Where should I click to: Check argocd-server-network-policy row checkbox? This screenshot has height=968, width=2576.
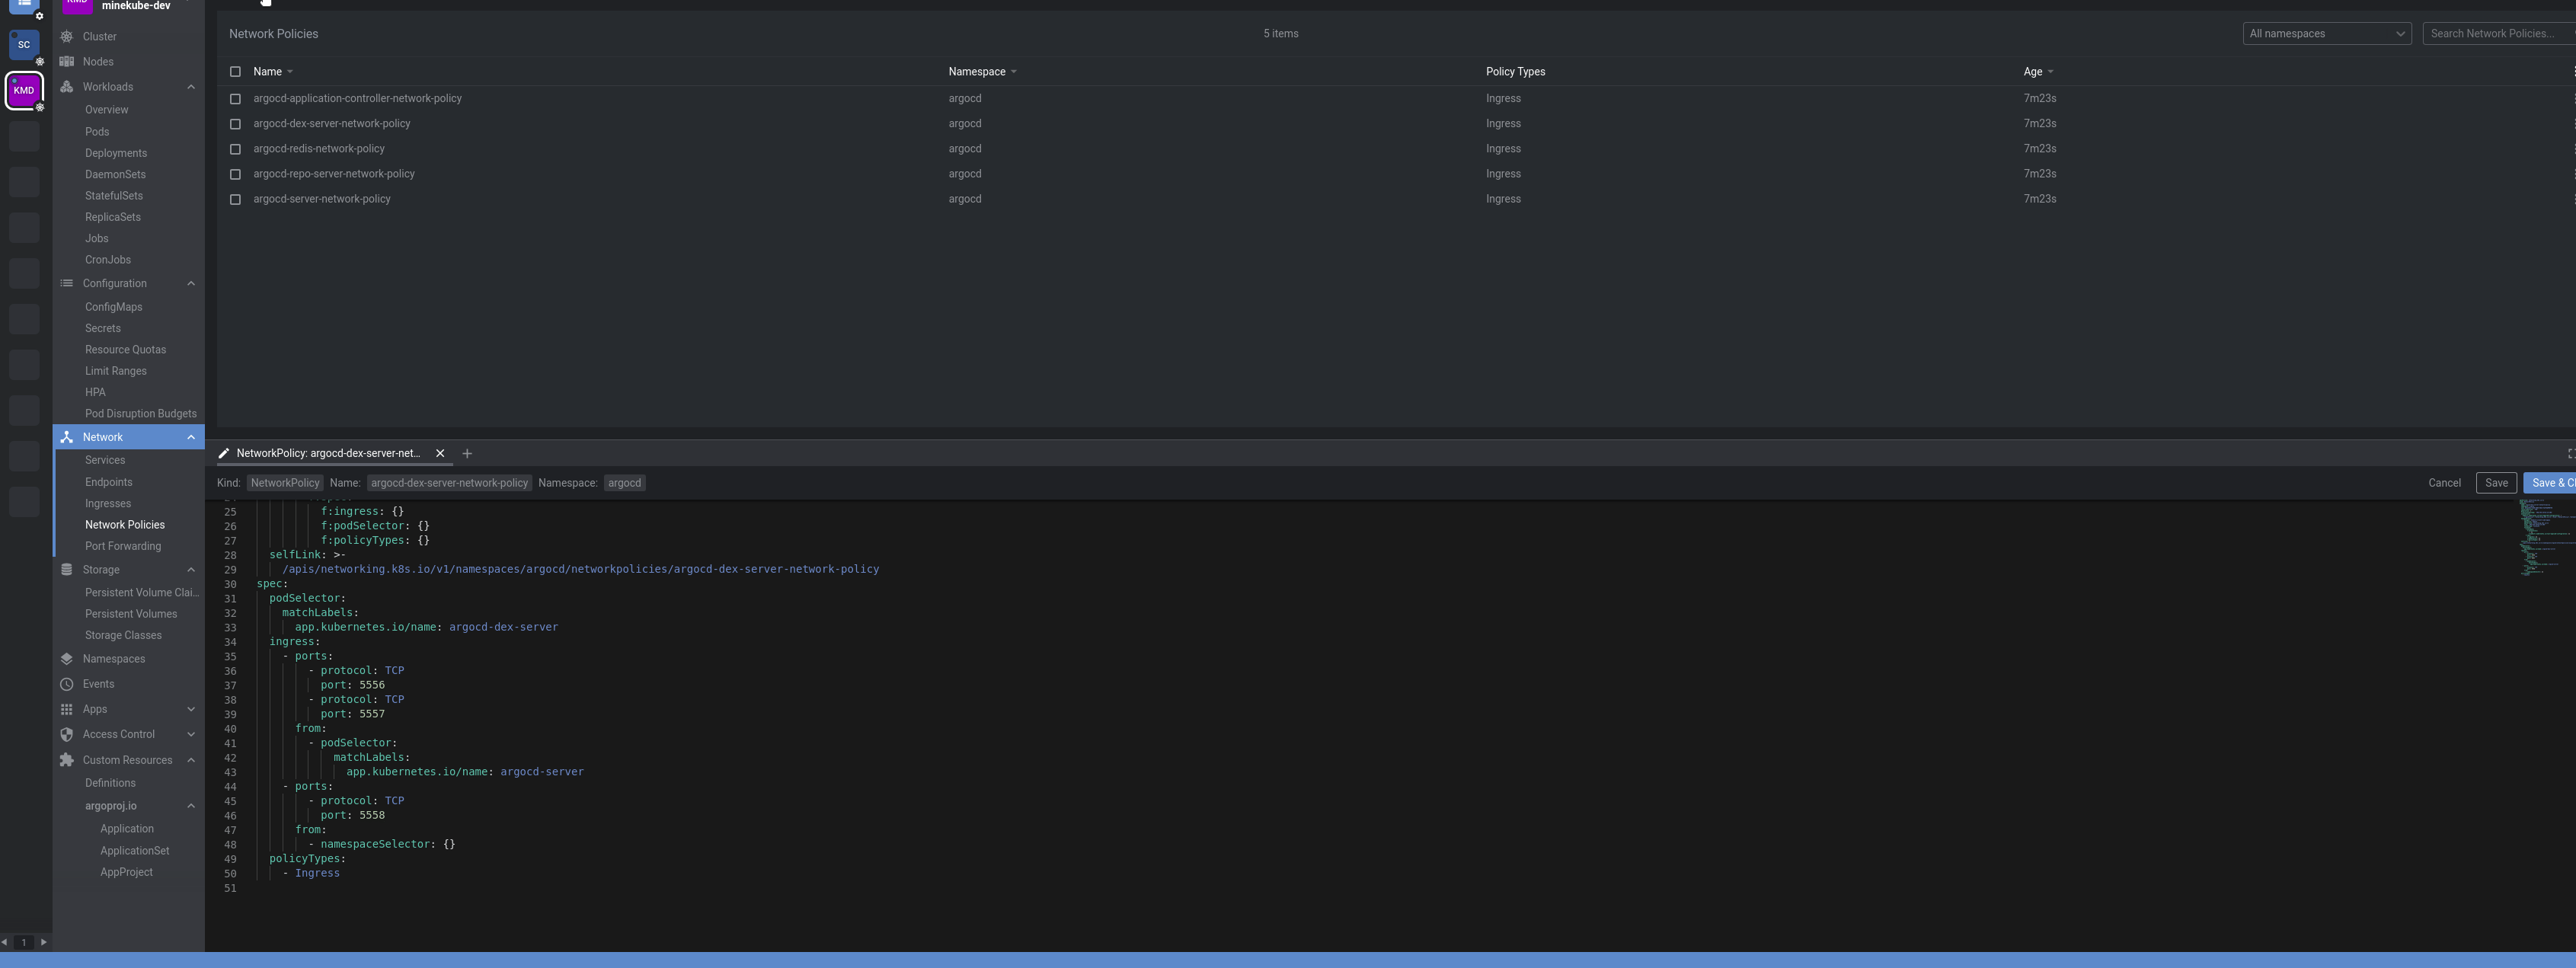point(235,199)
